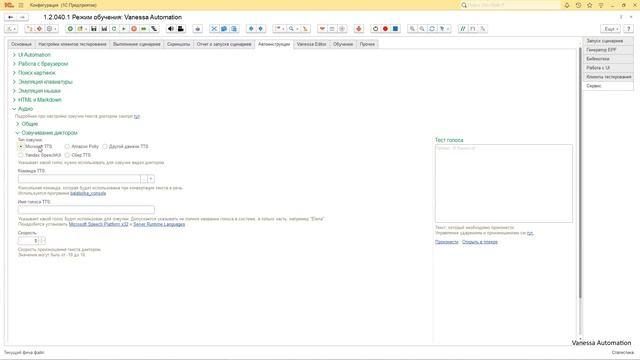Viewport: 640px width, 360px height.
Task: Open the Server Runtime Languages link
Action: [159, 224]
